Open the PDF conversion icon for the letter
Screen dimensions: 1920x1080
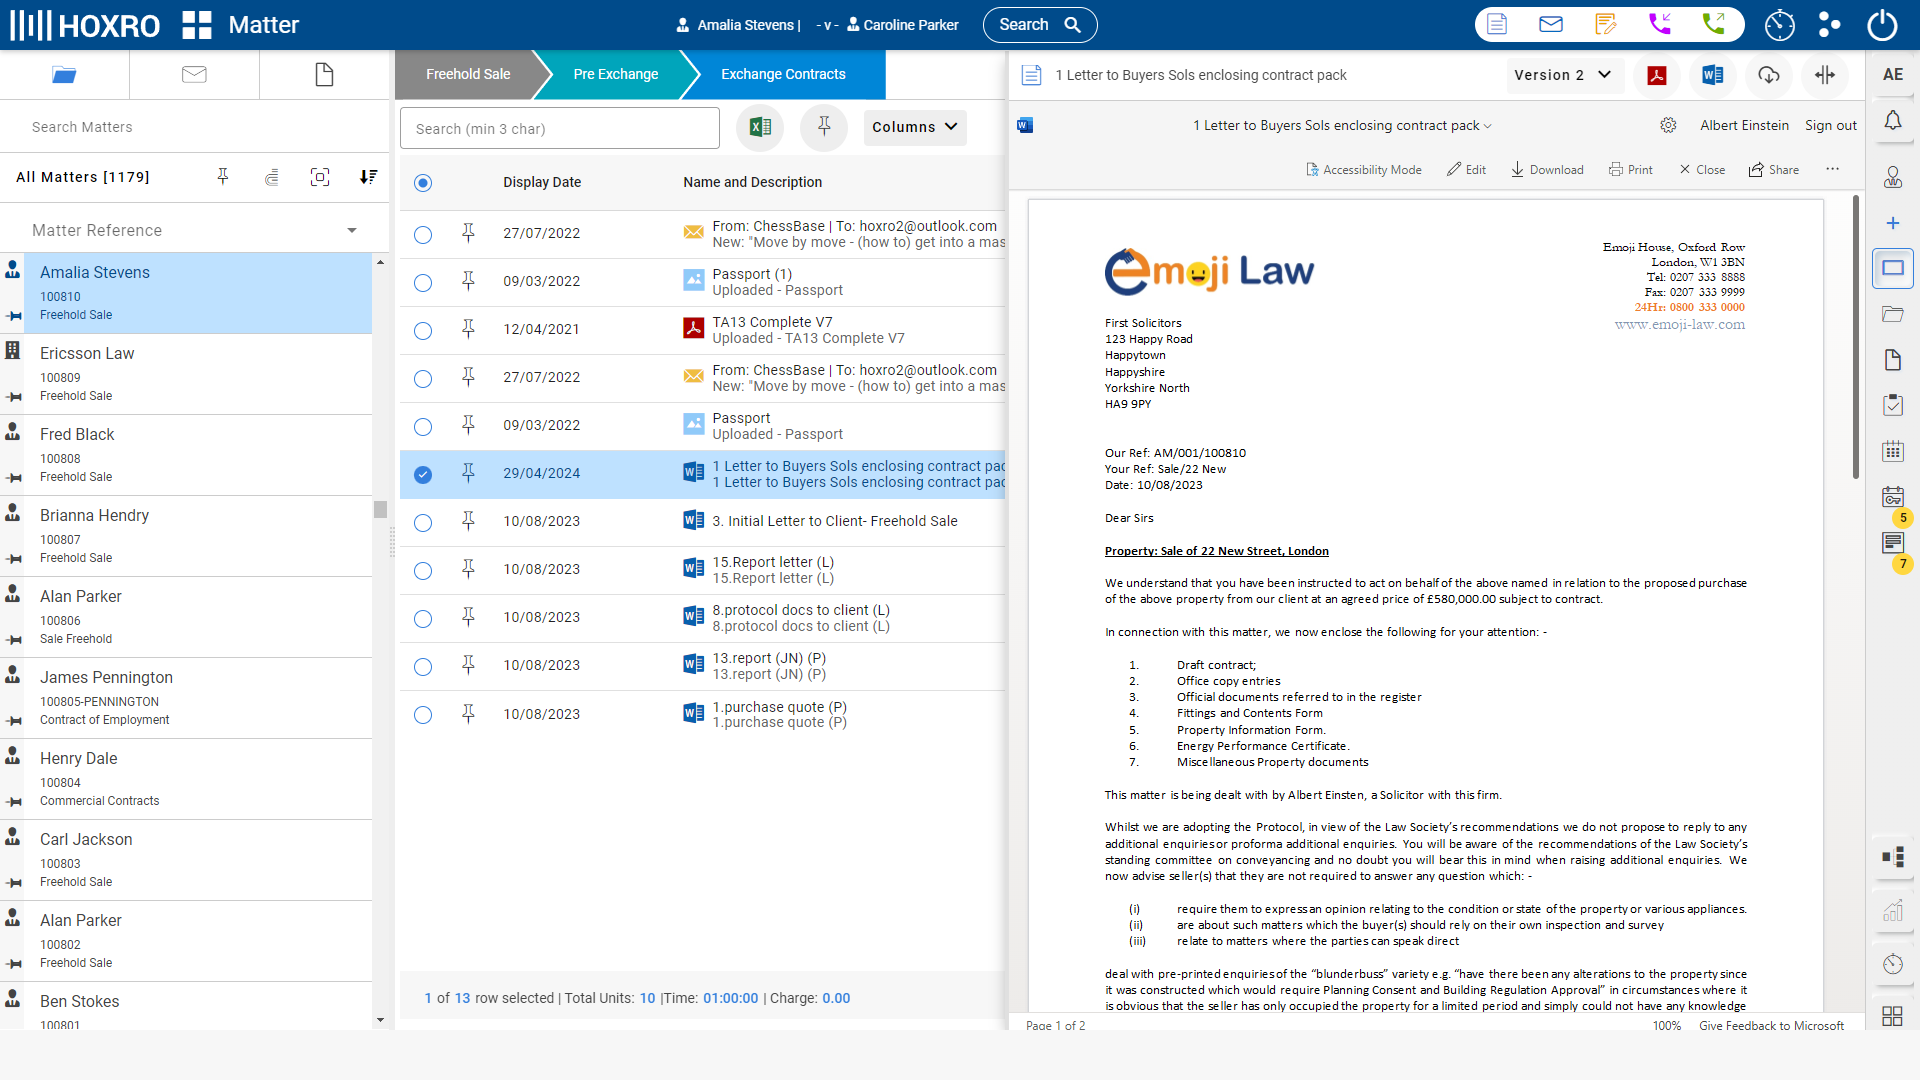point(1657,76)
